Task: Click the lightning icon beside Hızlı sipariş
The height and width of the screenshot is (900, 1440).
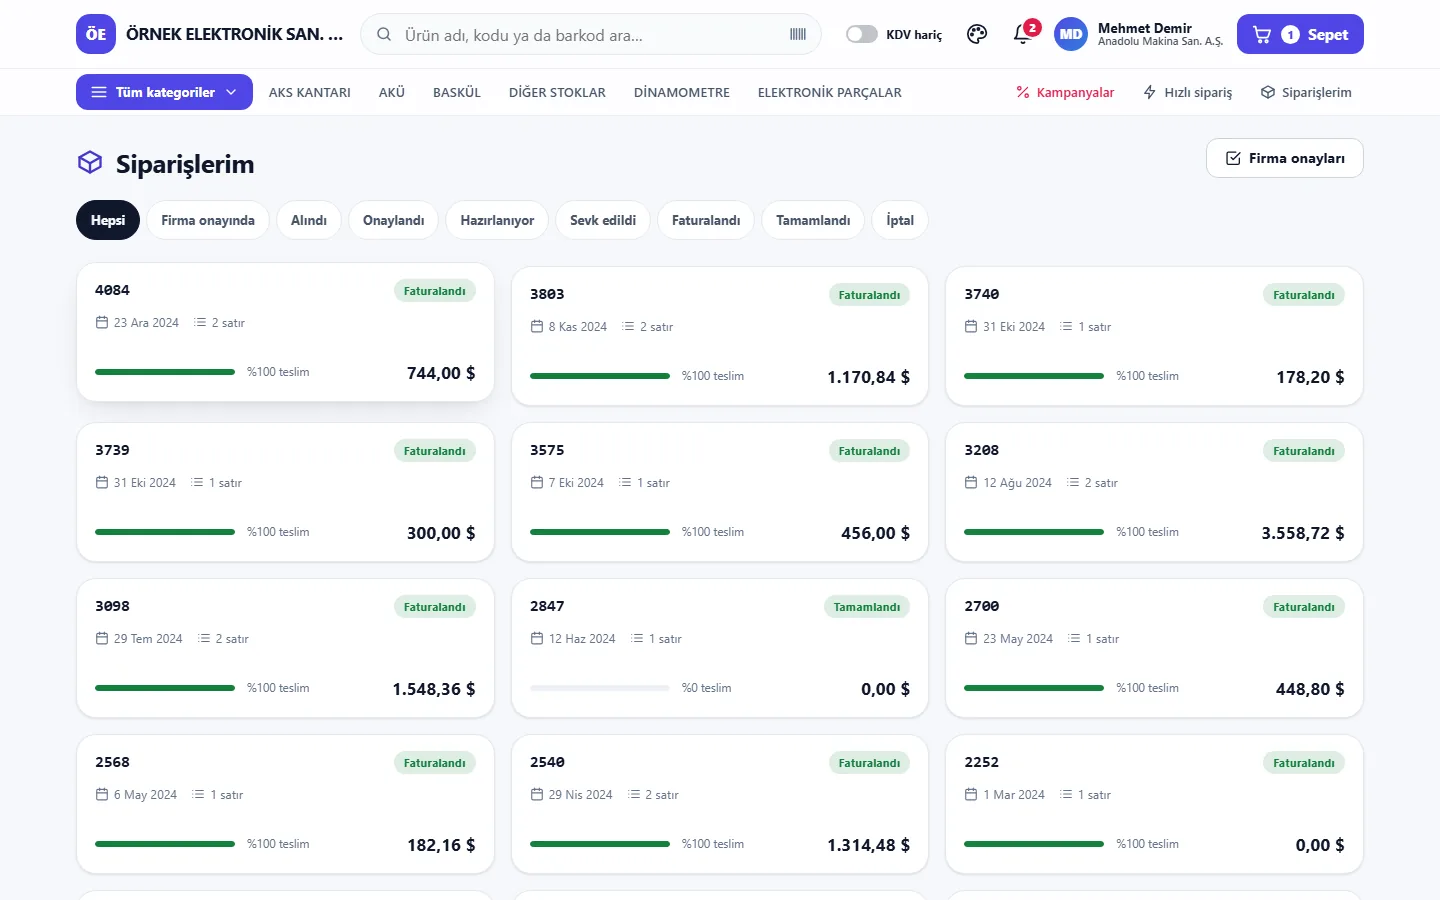Action: [1150, 92]
